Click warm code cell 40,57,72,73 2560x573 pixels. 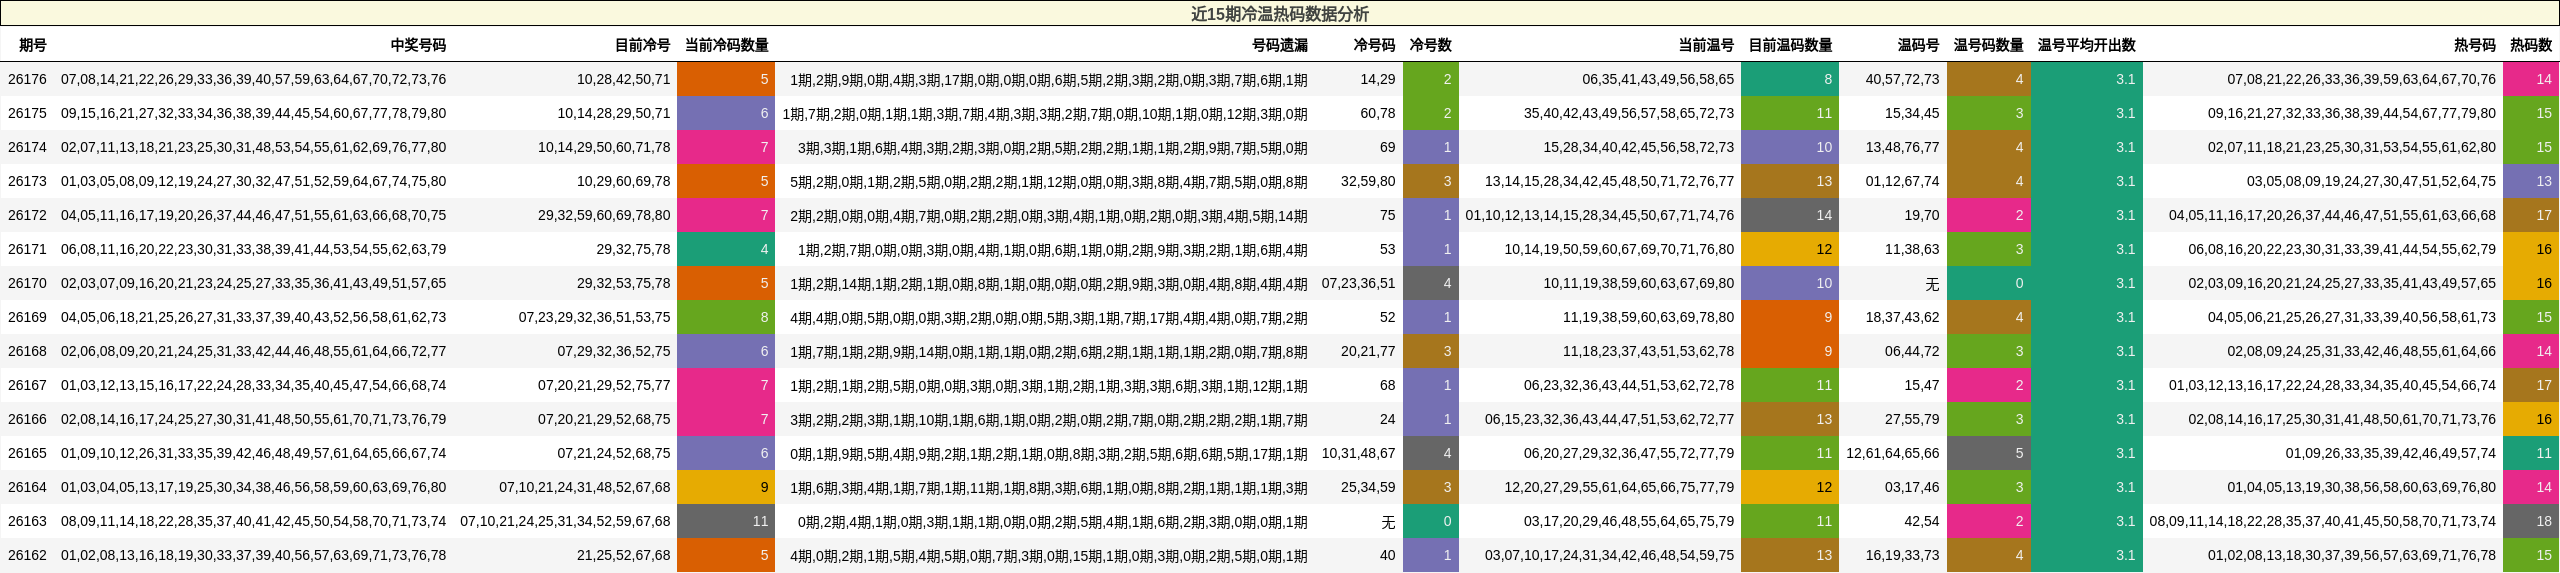pyautogui.click(x=1902, y=79)
